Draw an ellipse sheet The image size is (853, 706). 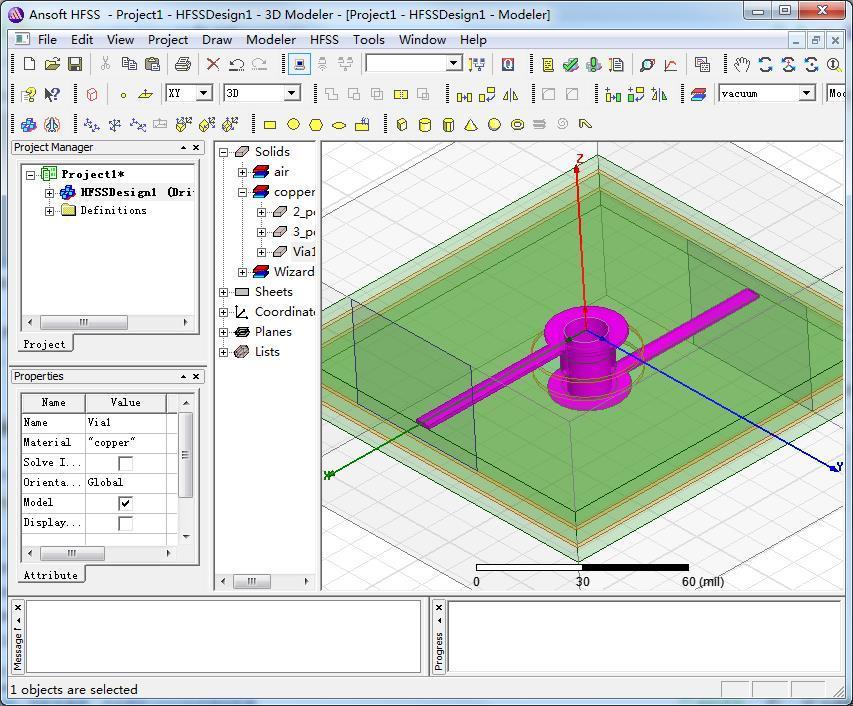[339, 125]
